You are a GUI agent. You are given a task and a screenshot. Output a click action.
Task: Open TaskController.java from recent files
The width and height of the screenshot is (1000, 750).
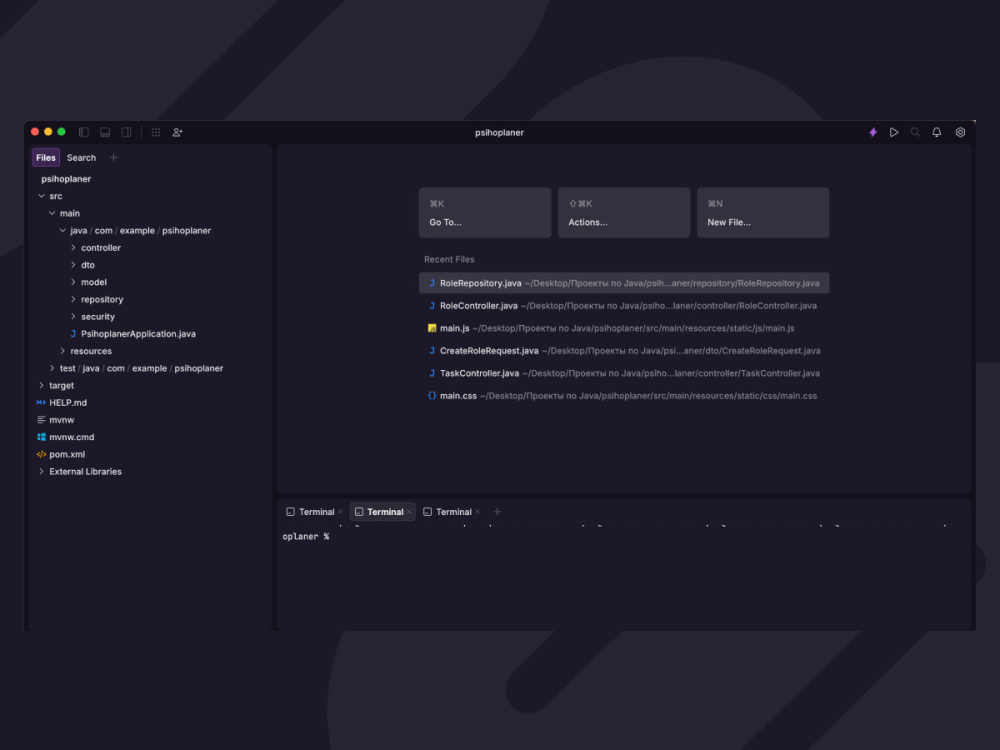pyautogui.click(x=624, y=373)
